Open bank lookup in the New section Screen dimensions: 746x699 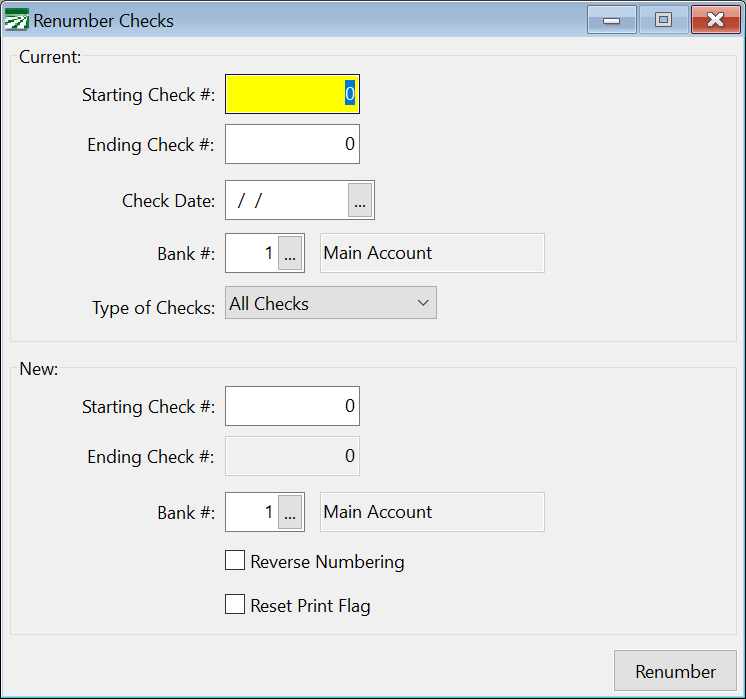[290, 513]
